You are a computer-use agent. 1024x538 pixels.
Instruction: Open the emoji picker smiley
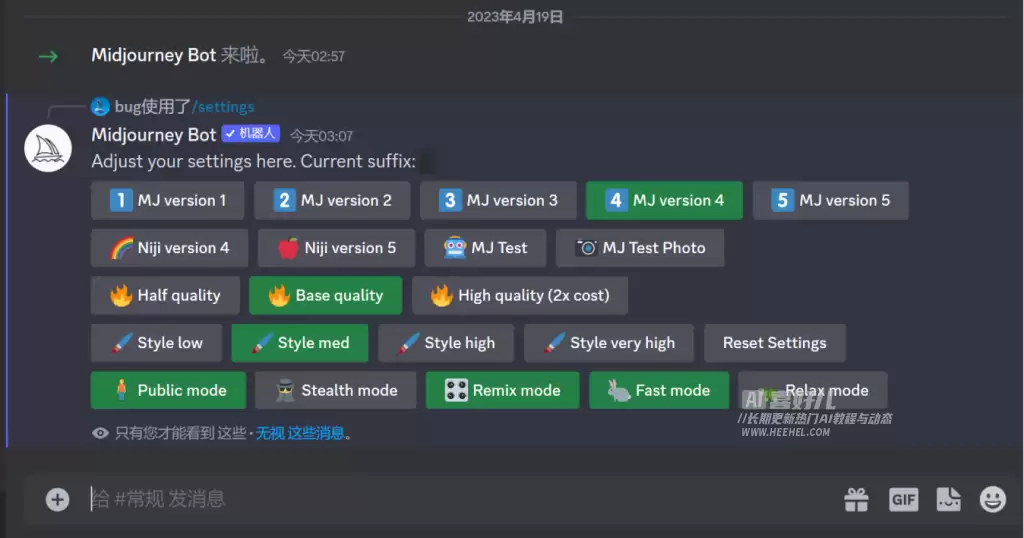[993, 500]
